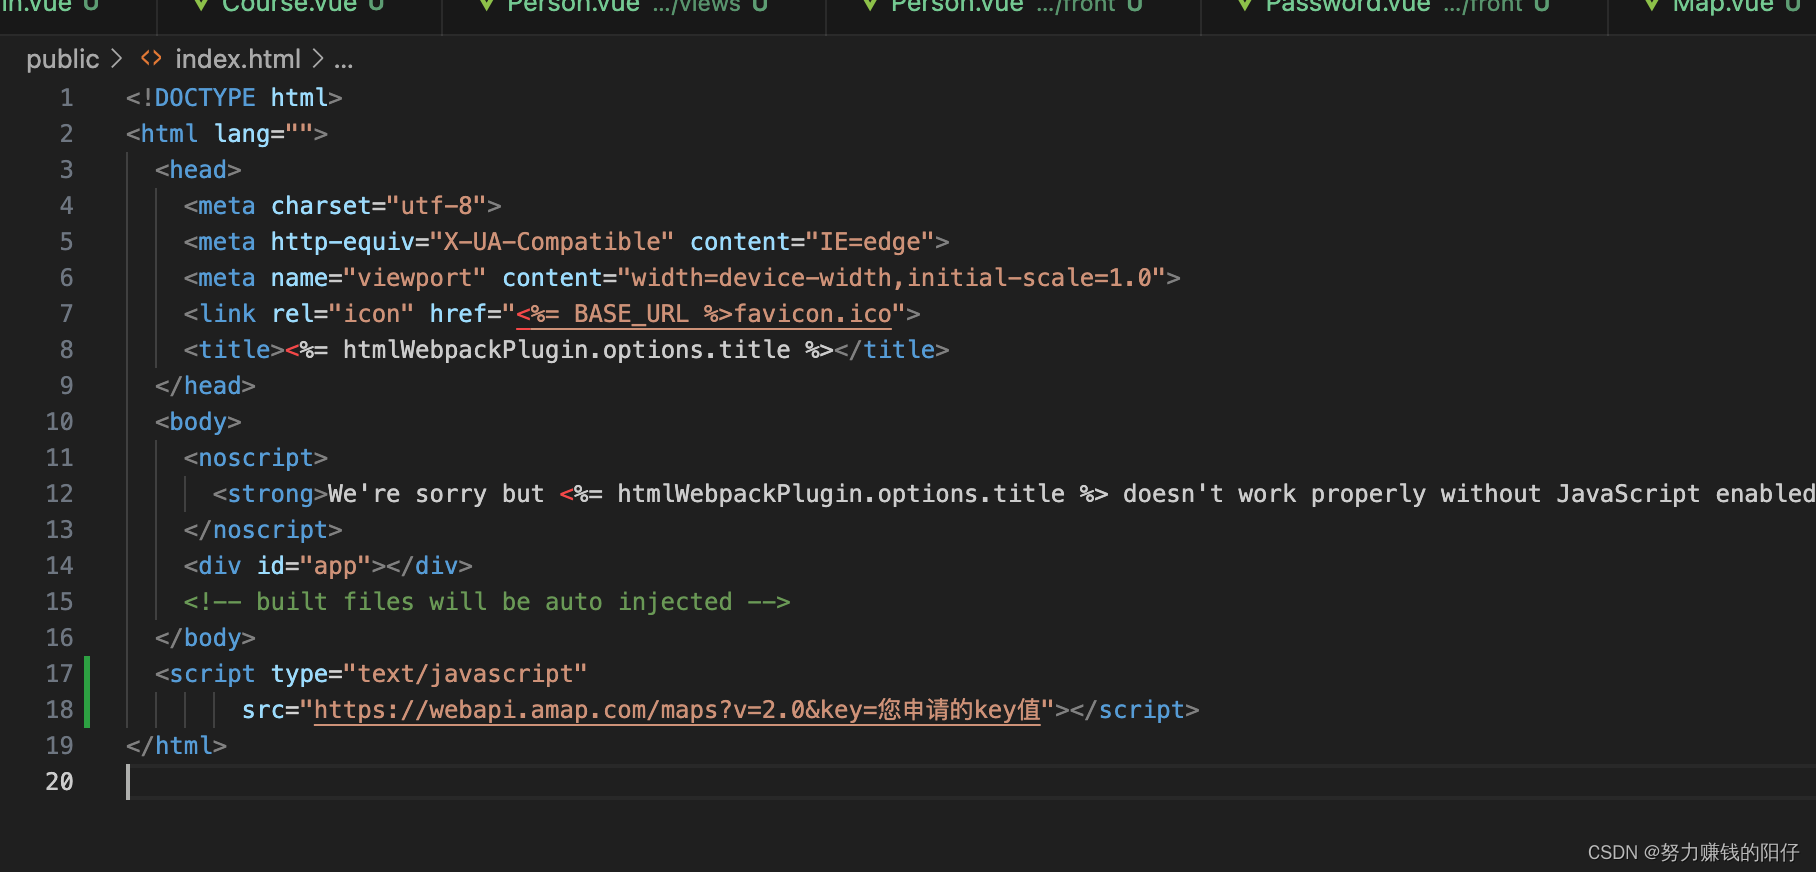Viewport: 1816px width, 872px height.
Task: Click the closing html tag
Action: pyautogui.click(x=176, y=746)
